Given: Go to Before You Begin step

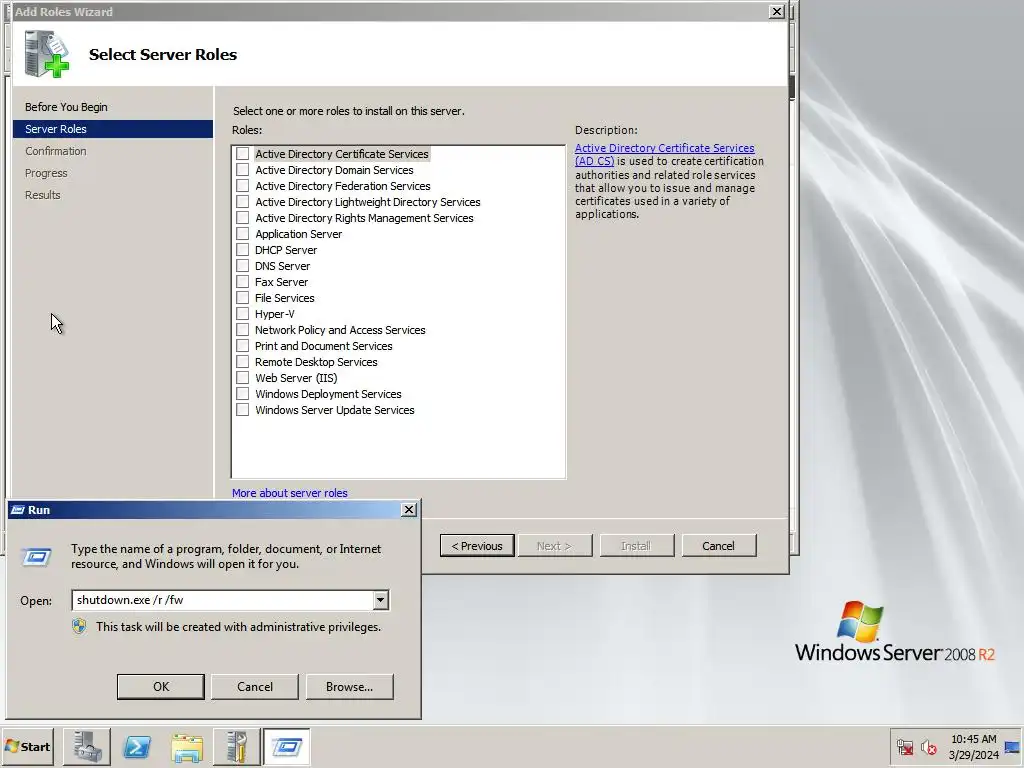Looking at the screenshot, I should (66, 107).
